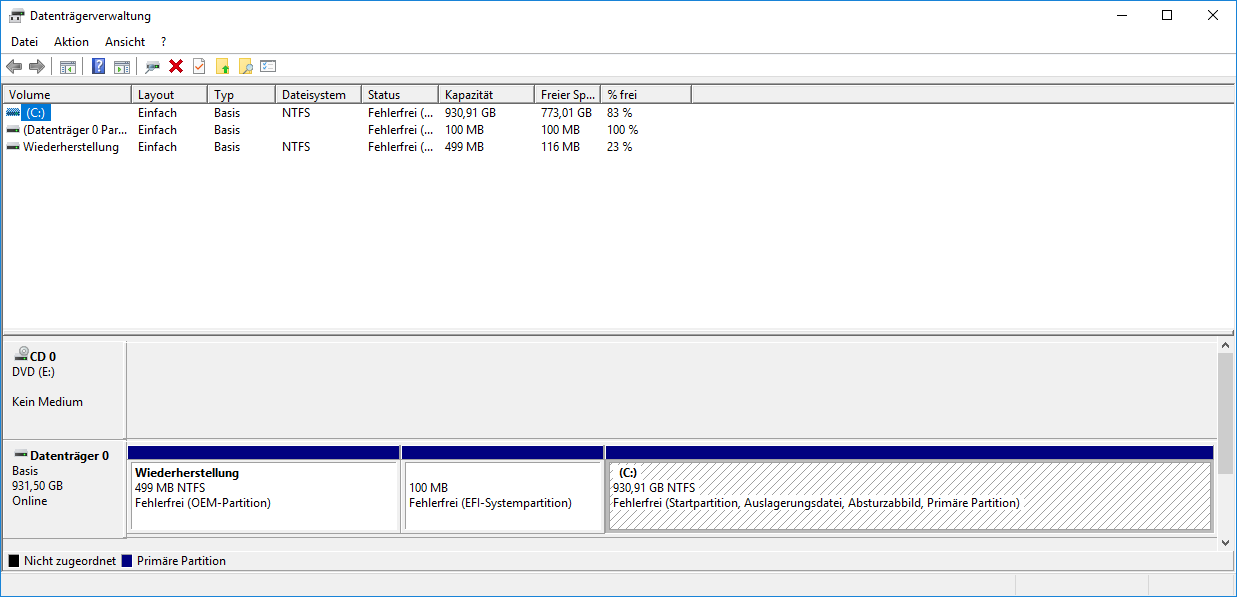The width and height of the screenshot is (1237, 597).
Task: Sort by the % frei column header
Action: [646, 95]
